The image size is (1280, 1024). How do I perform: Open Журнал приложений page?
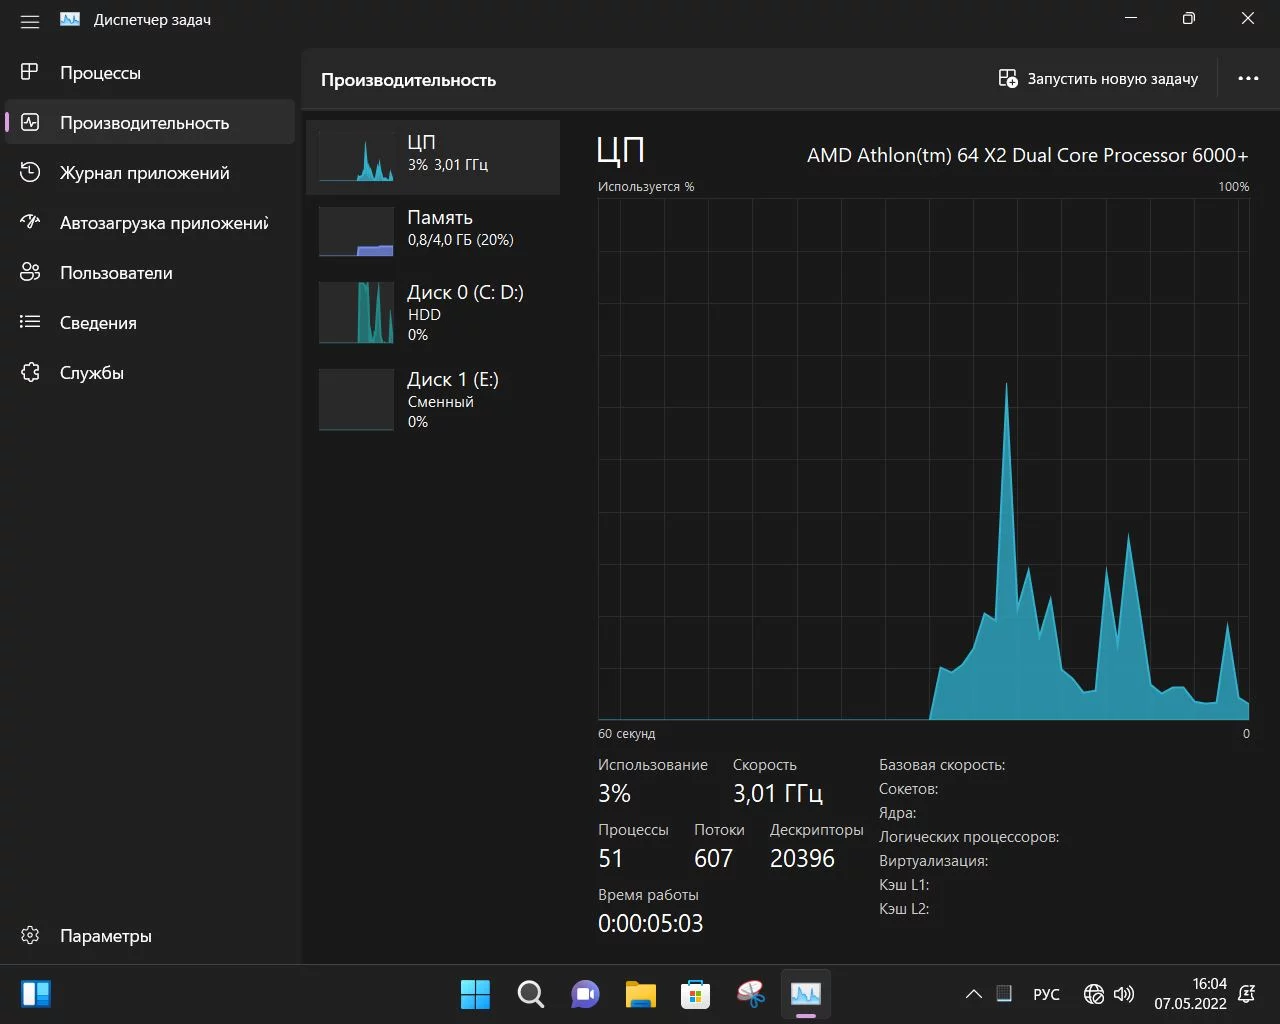point(150,172)
